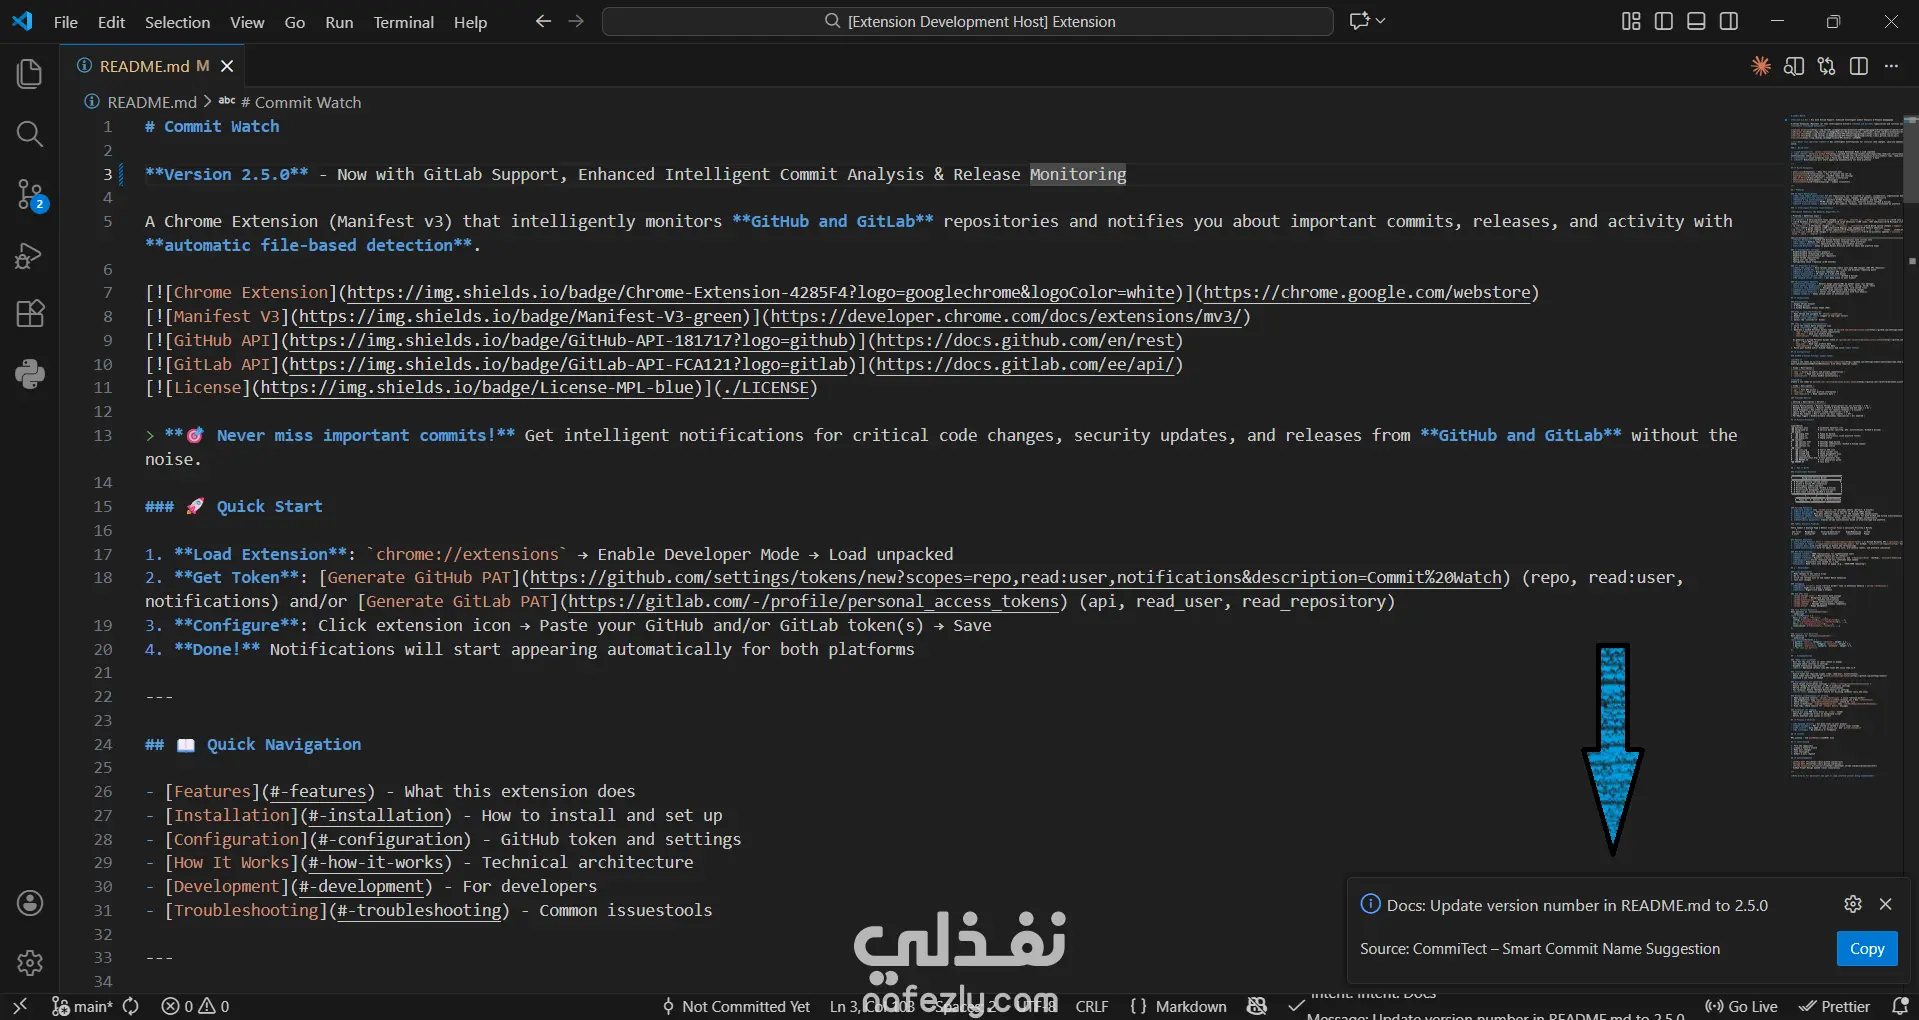Click Not Committed Yet blame status

coord(736,1006)
